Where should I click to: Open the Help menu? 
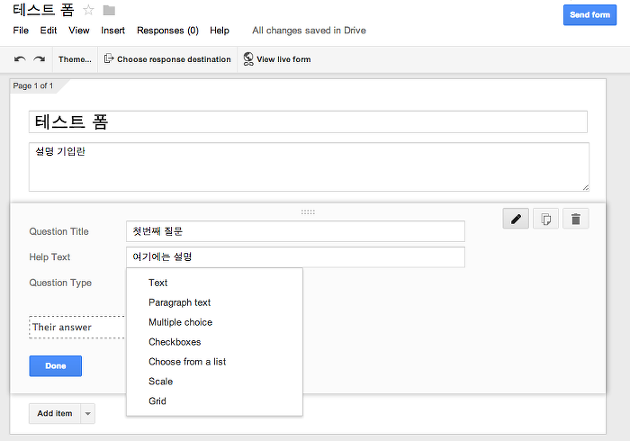point(219,31)
